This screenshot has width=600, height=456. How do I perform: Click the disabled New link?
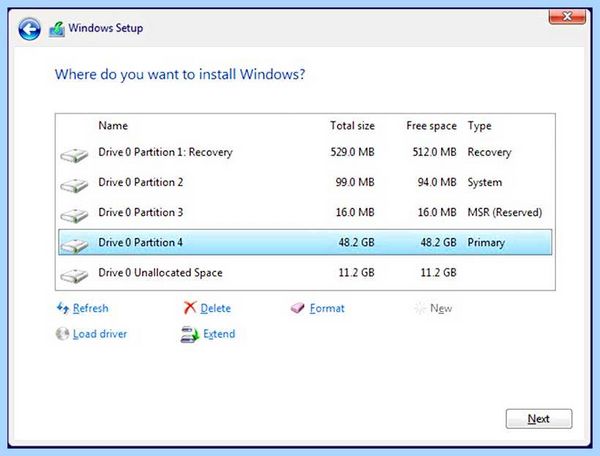[441, 308]
